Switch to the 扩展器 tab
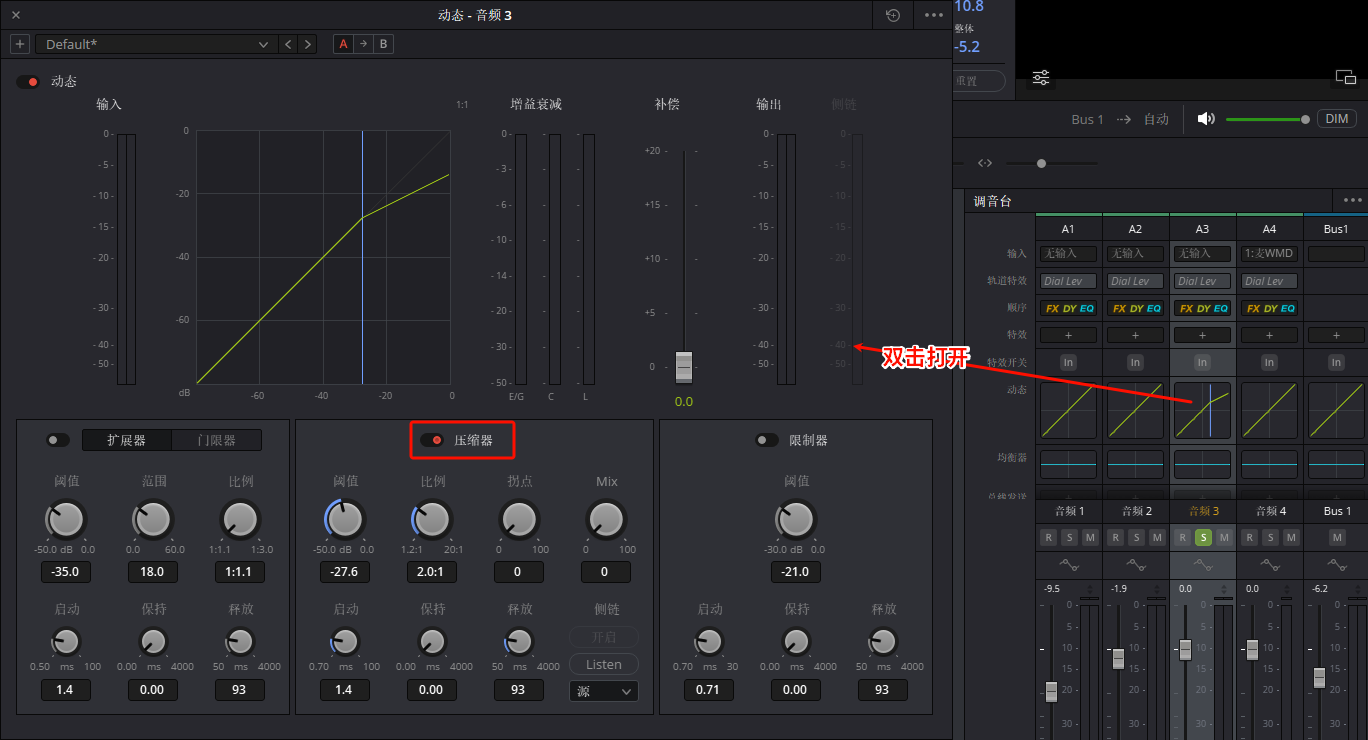 click(127, 440)
